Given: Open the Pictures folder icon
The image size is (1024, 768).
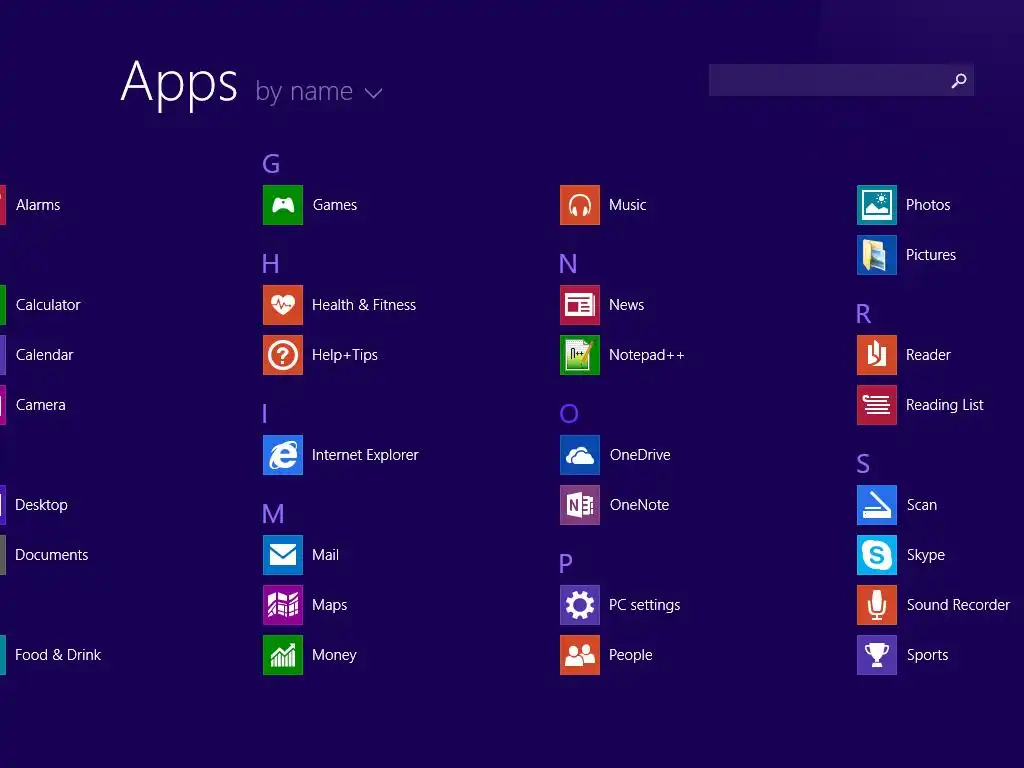Looking at the screenshot, I should pyautogui.click(x=877, y=255).
